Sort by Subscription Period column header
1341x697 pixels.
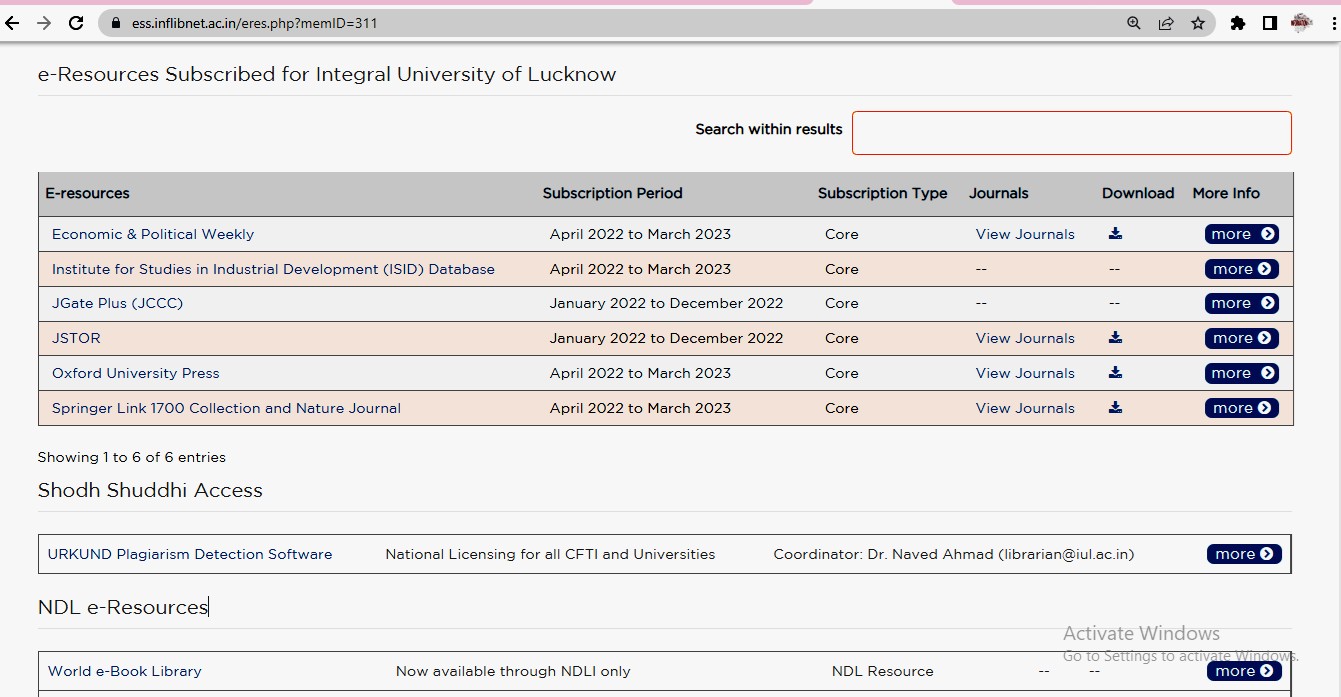click(612, 193)
